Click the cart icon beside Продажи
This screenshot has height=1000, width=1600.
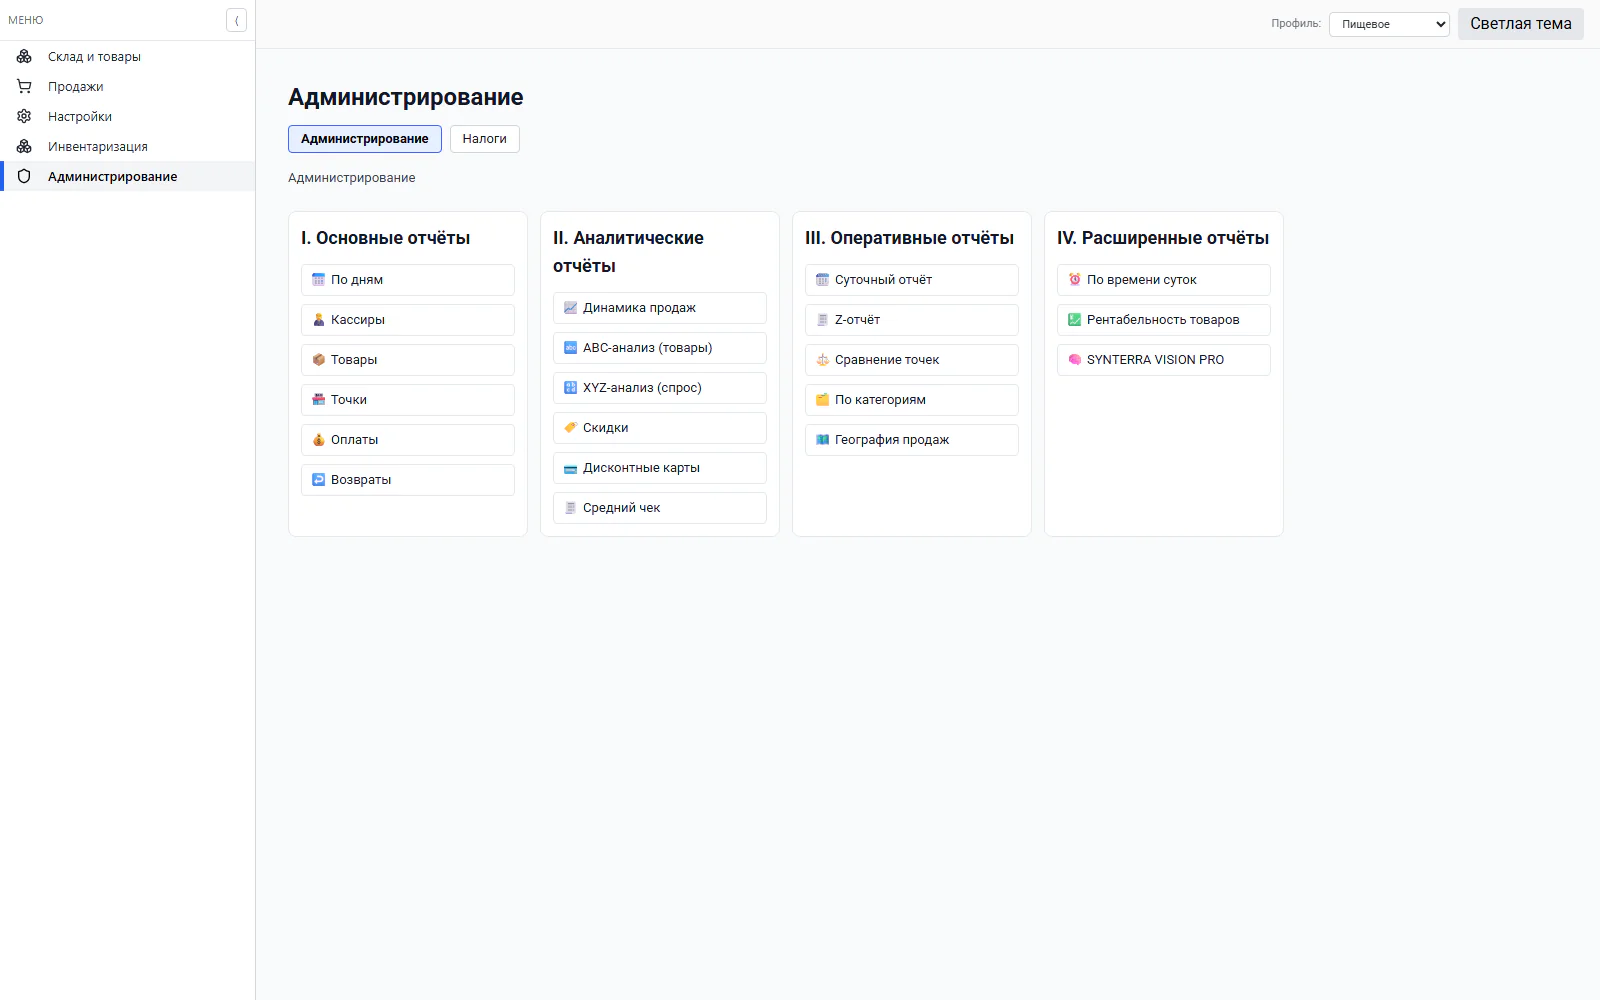24,86
